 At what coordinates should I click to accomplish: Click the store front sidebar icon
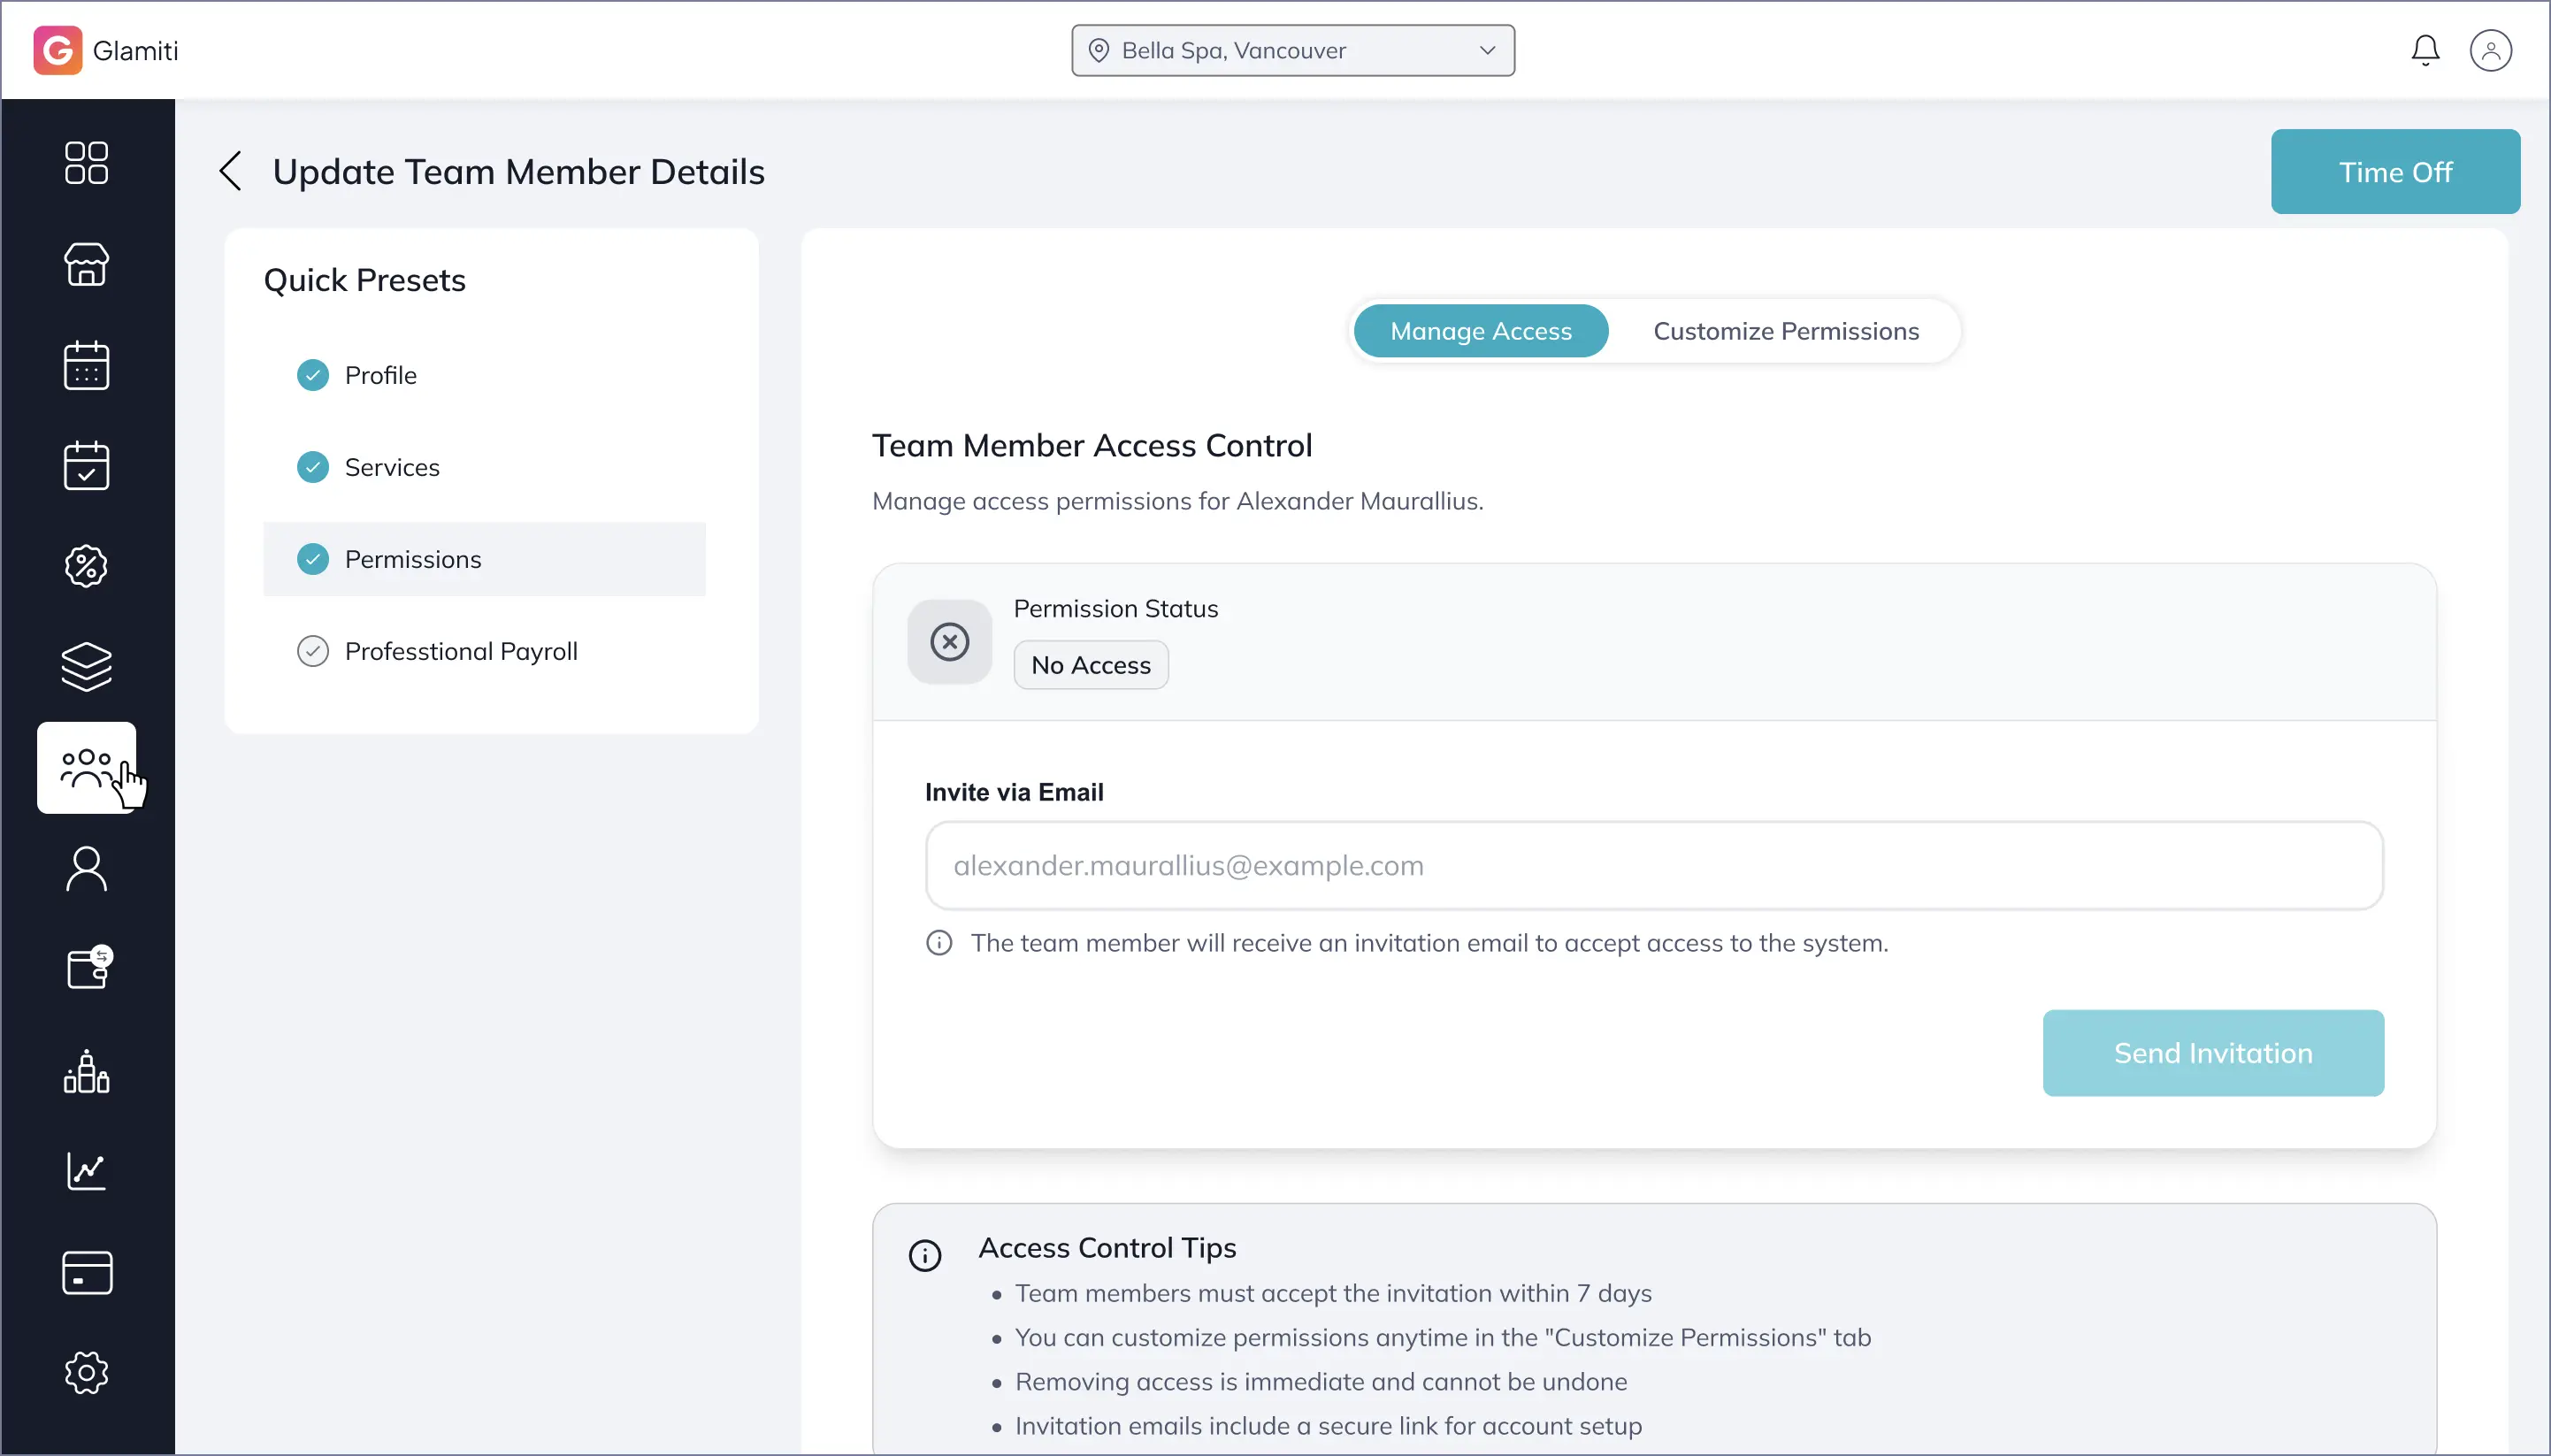[86, 264]
